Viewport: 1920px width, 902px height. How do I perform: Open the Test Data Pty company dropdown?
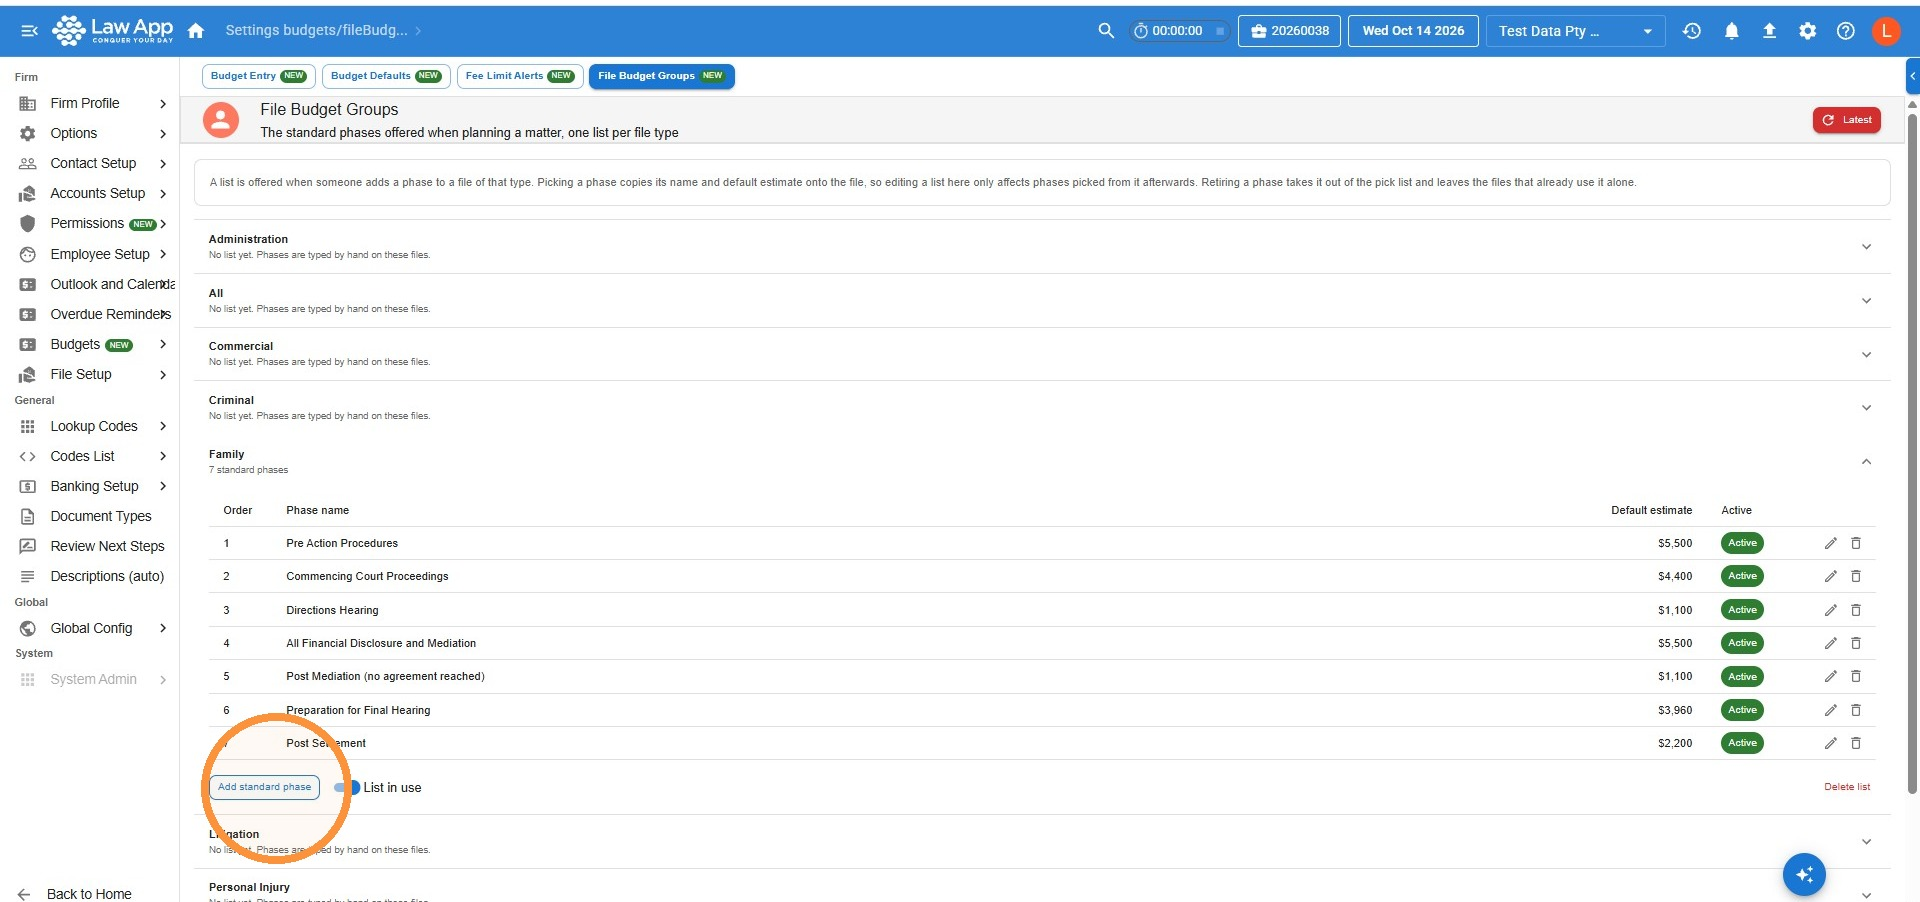[x=1575, y=31]
